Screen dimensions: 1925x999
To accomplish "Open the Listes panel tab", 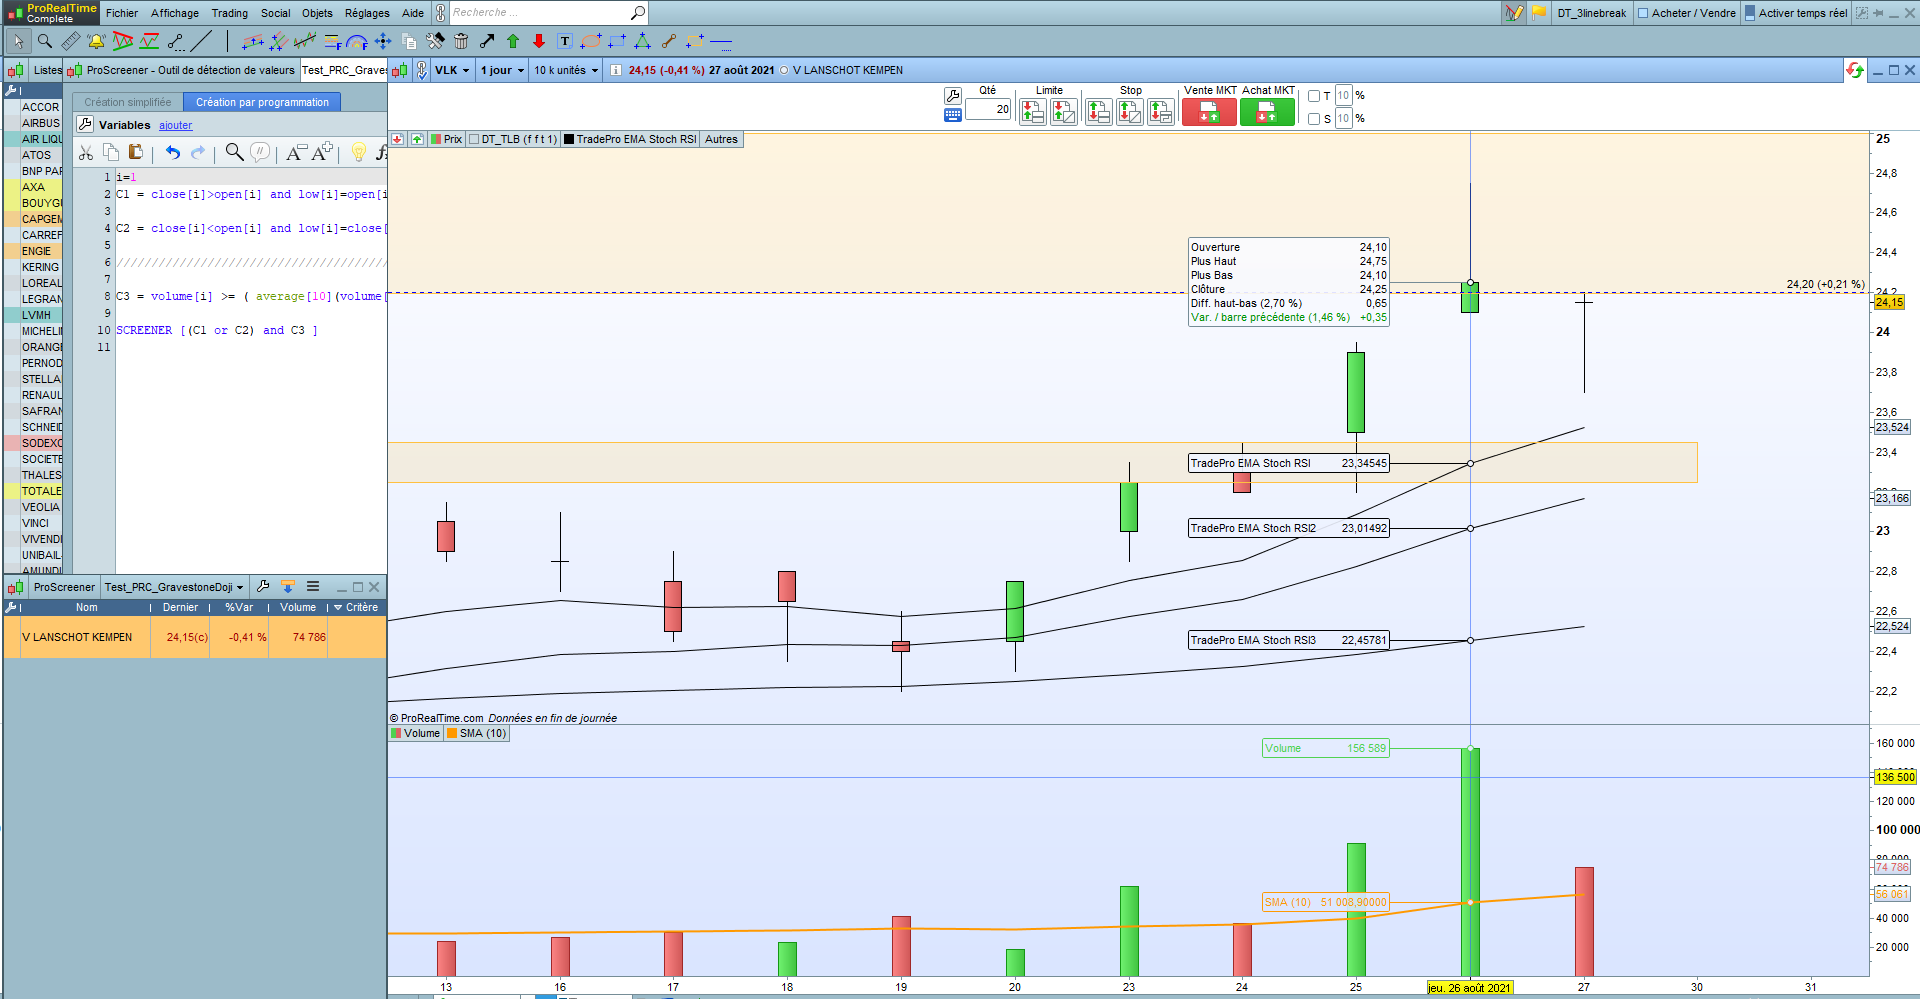I will pyautogui.click(x=47, y=70).
